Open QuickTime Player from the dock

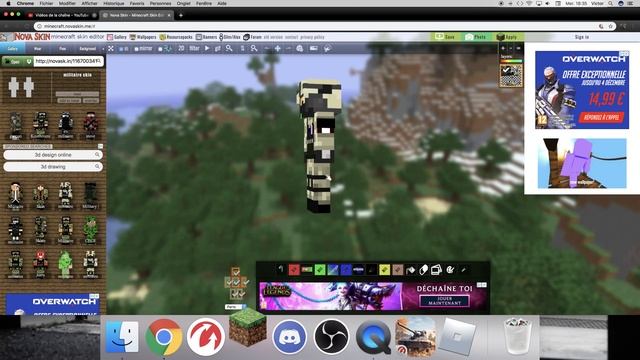pyautogui.click(x=373, y=337)
